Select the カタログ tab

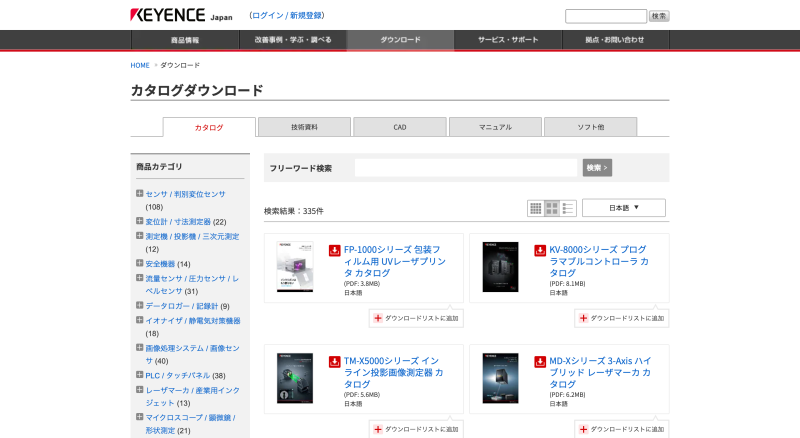click(209, 127)
